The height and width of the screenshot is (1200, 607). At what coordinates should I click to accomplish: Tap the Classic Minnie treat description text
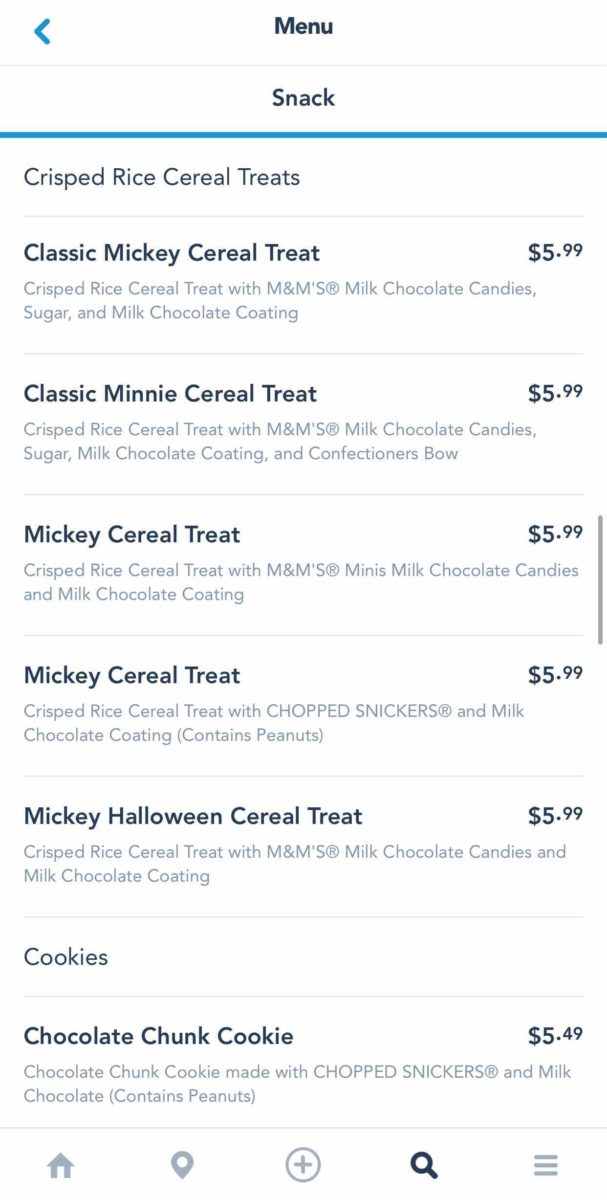tap(280, 441)
